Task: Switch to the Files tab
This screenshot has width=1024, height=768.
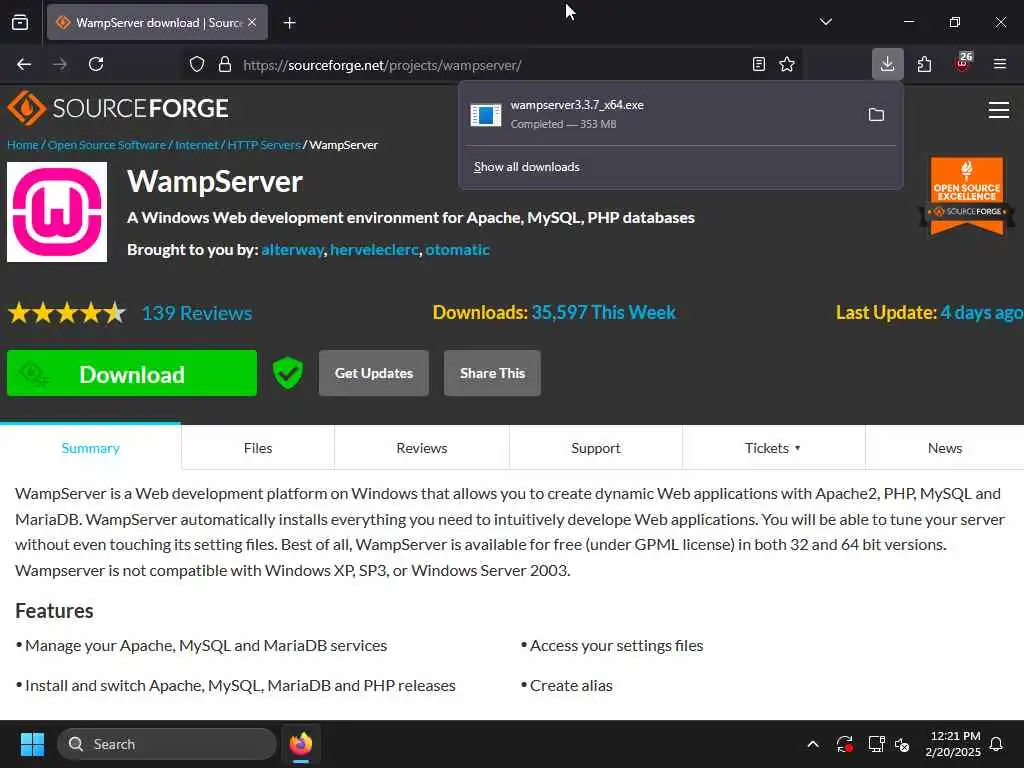Action: [x=258, y=448]
